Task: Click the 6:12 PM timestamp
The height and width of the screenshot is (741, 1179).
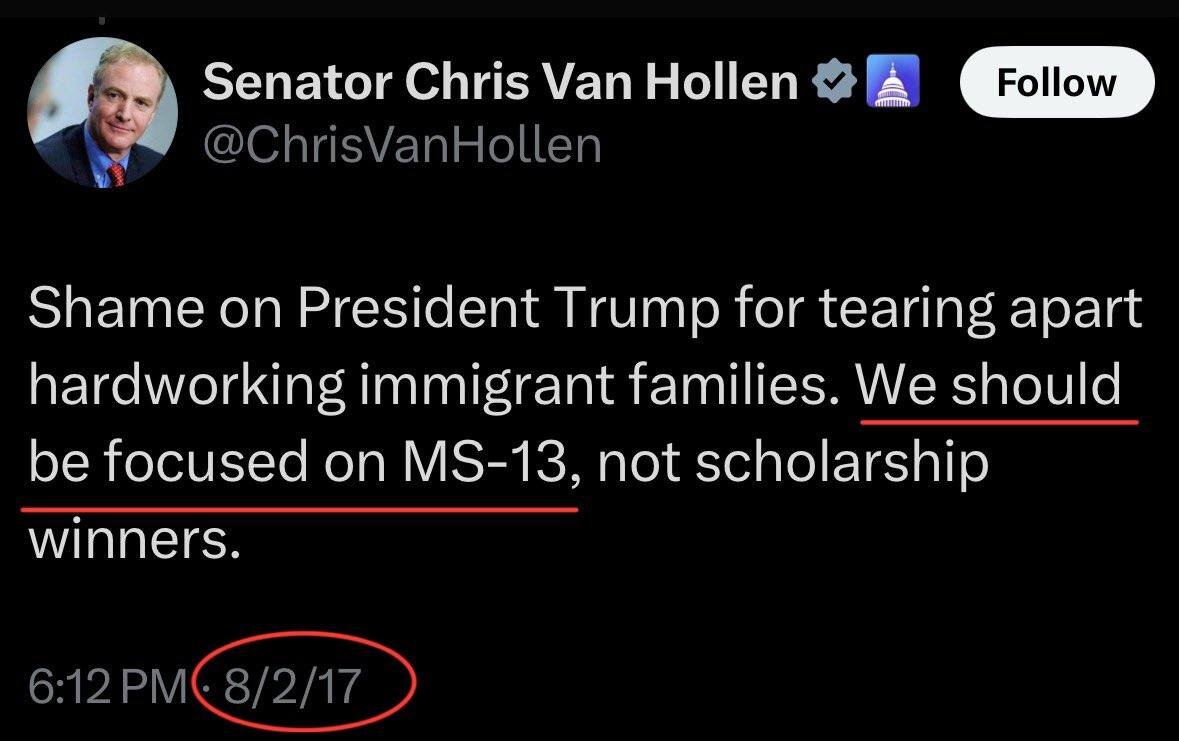Action: coord(108,686)
